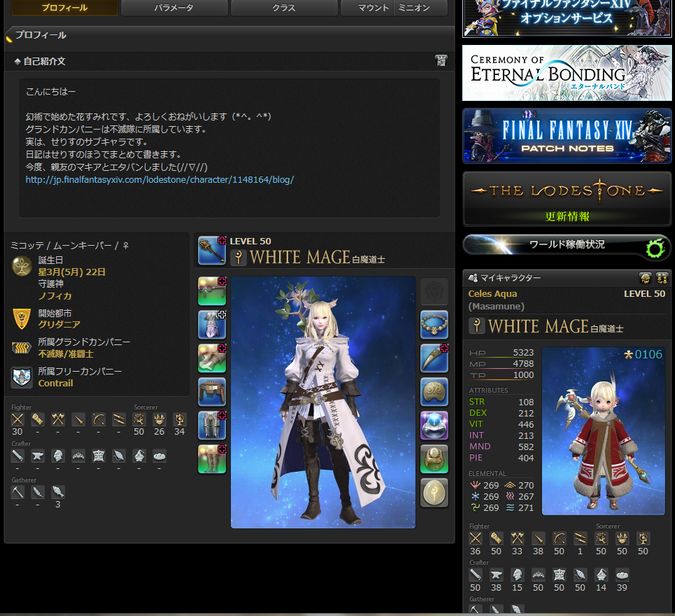Select the body armor slot icon
The height and width of the screenshot is (616, 675).
212,325
